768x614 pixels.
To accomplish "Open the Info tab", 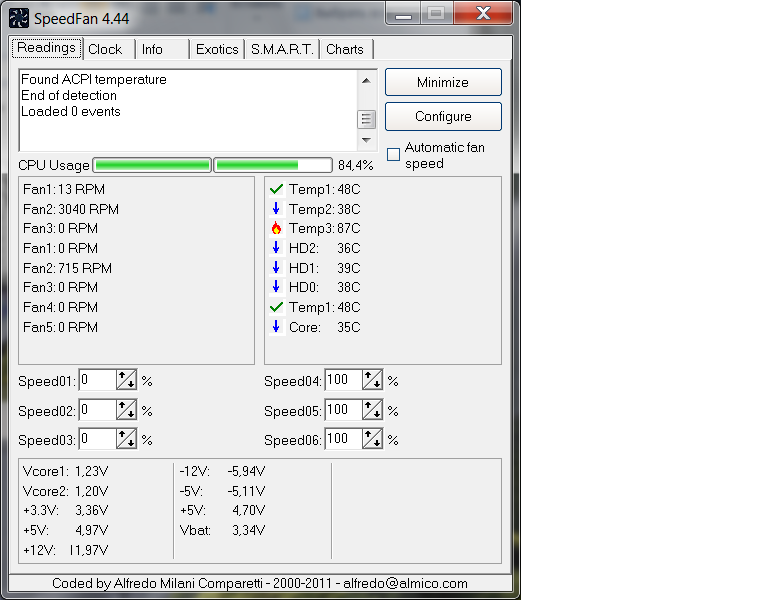I will point(162,49).
